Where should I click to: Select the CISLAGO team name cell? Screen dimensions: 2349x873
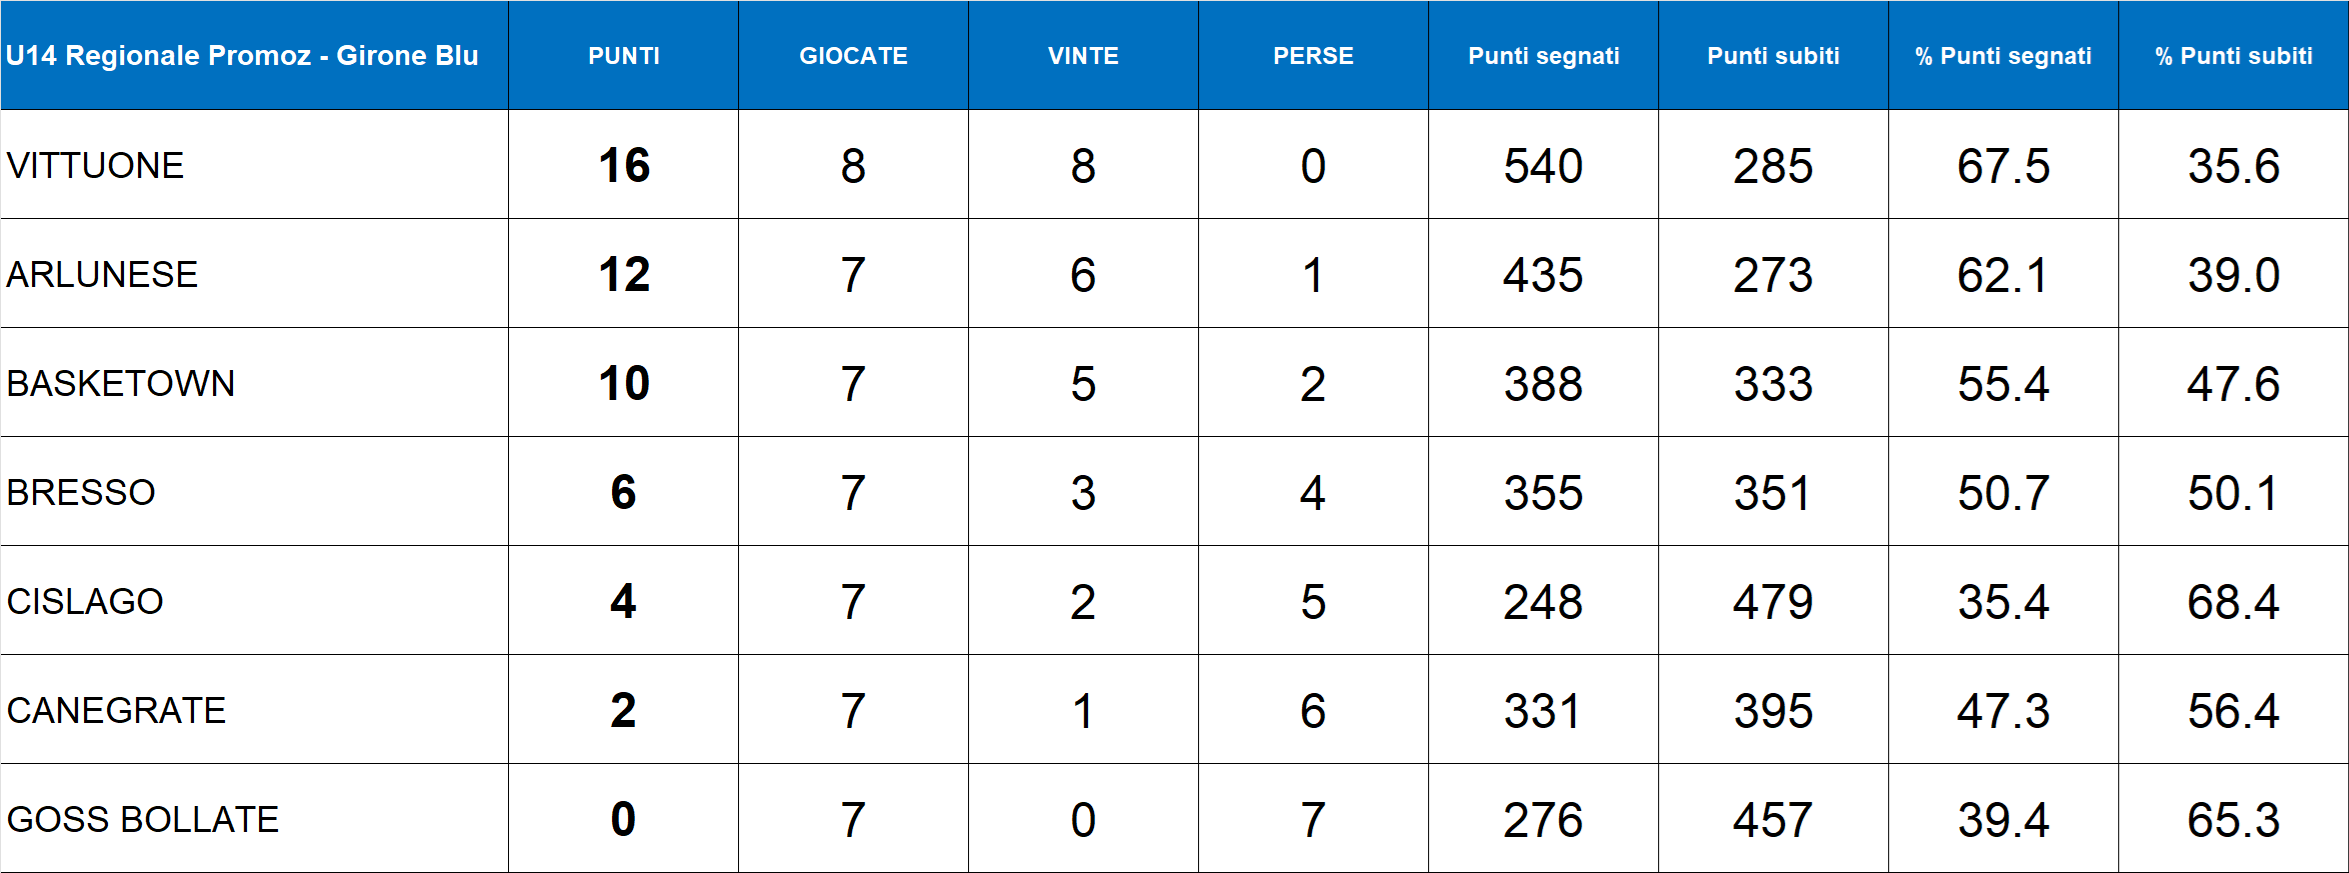[85, 601]
